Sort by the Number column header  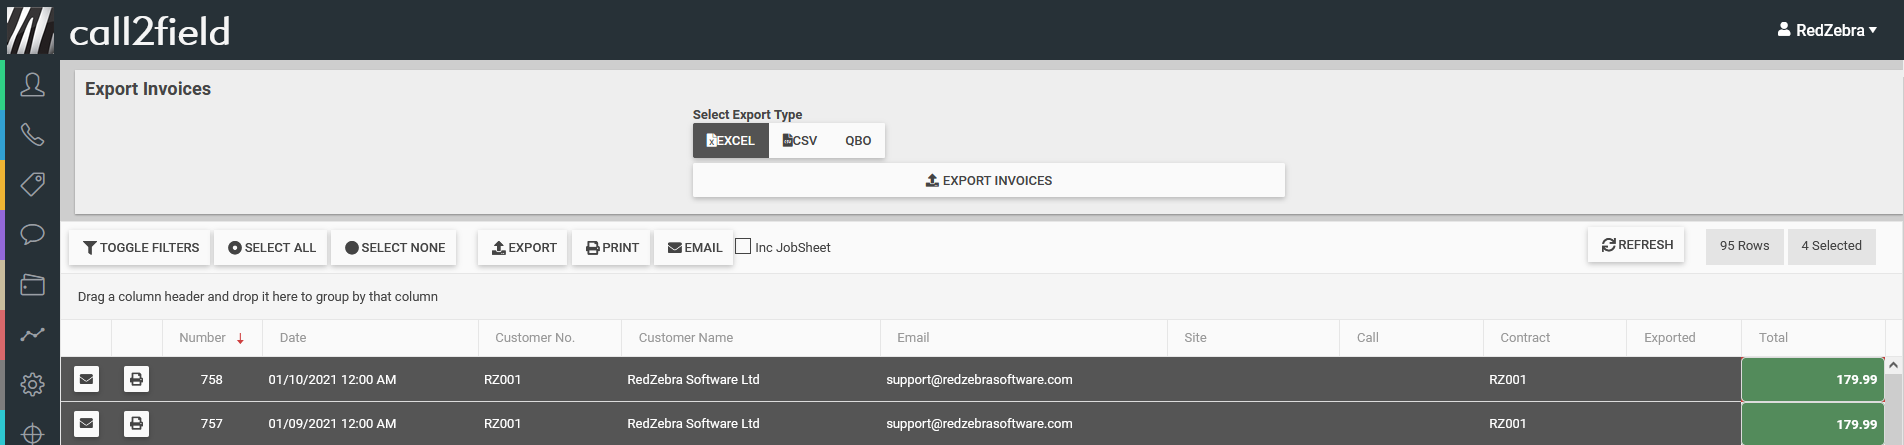(202, 338)
